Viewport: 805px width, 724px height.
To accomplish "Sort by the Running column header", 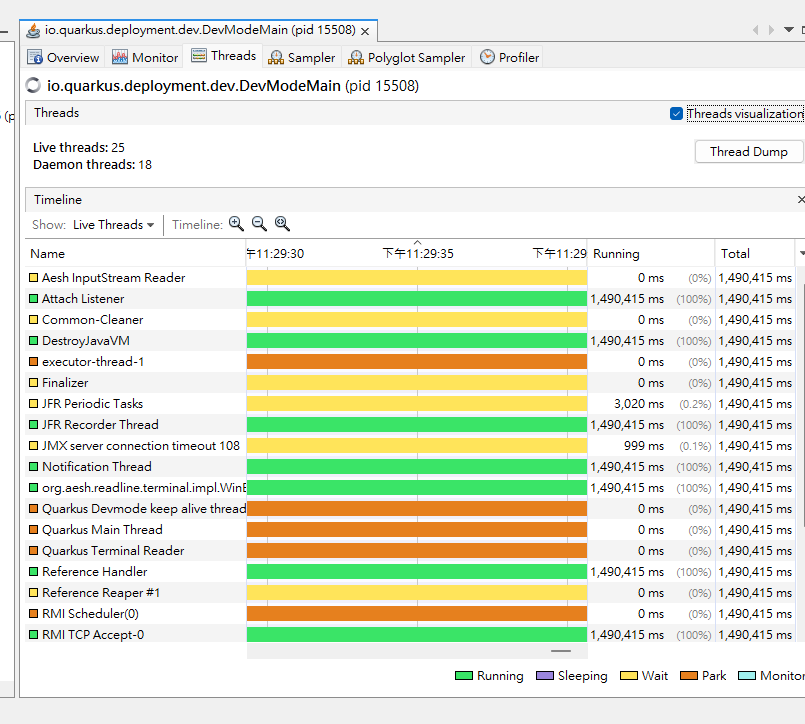I will click(x=650, y=253).
